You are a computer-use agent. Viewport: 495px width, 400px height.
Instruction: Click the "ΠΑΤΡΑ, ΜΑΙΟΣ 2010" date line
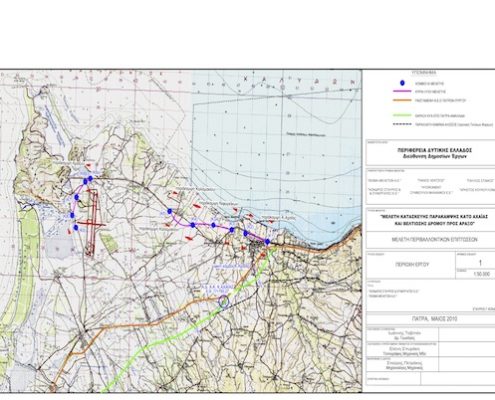tap(434, 319)
